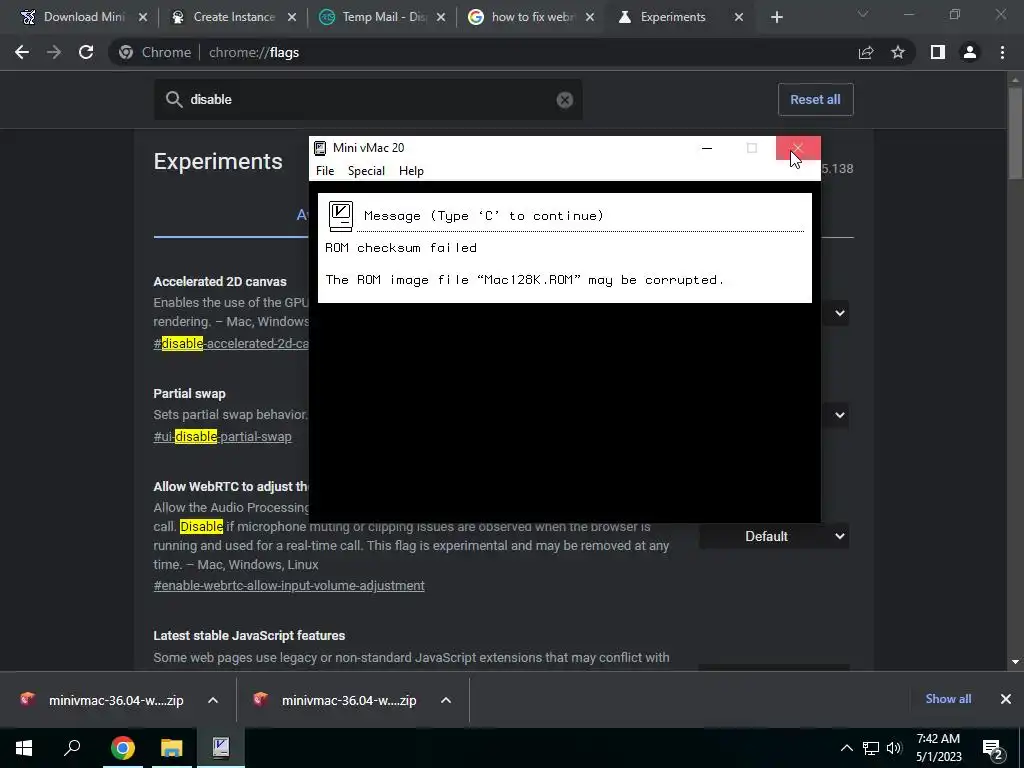Click the Accelerated 2D canvas heading
Viewport: 1024px width, 768px height.
[220, 281]
